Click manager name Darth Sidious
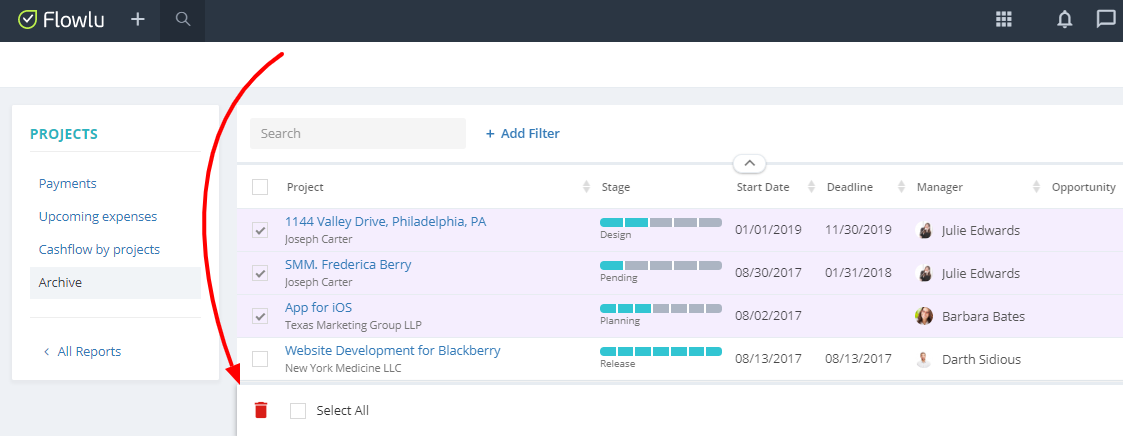The image size is (1123, 436). (981, 359)
